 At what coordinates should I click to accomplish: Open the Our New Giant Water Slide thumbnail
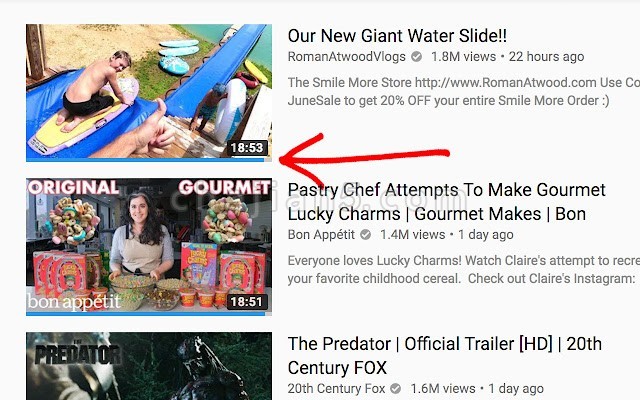tap(149, 93)
